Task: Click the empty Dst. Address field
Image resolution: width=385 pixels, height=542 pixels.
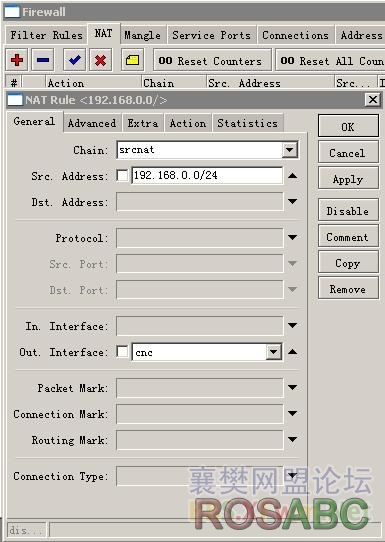Action: [x=200, y=202]
